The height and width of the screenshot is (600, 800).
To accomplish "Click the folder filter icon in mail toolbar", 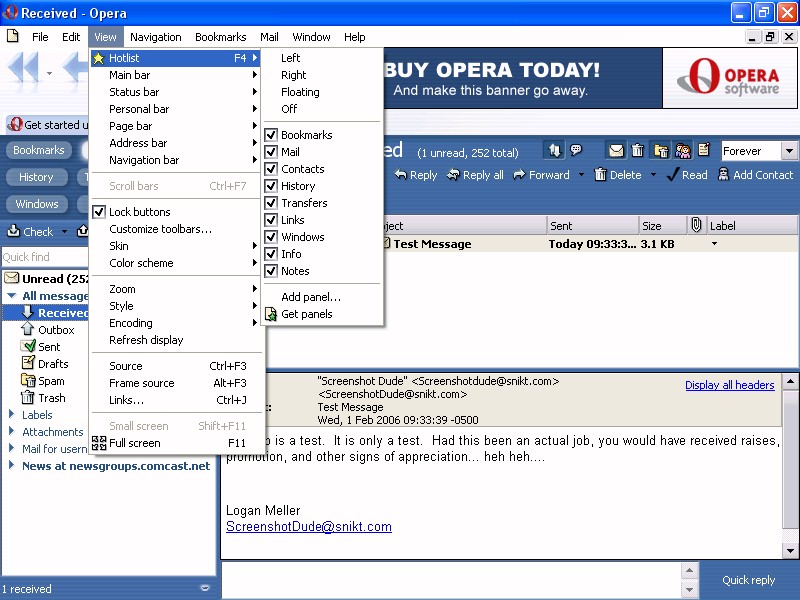I will pos(661,151).
